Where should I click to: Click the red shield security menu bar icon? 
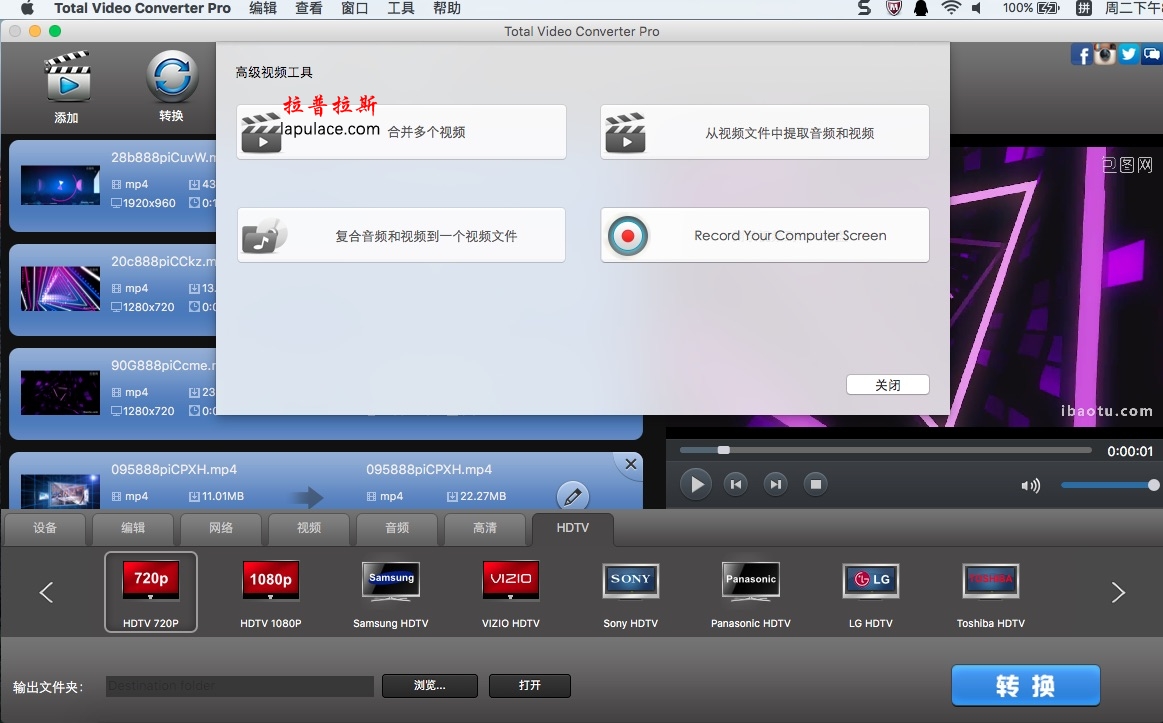(895, 8)
